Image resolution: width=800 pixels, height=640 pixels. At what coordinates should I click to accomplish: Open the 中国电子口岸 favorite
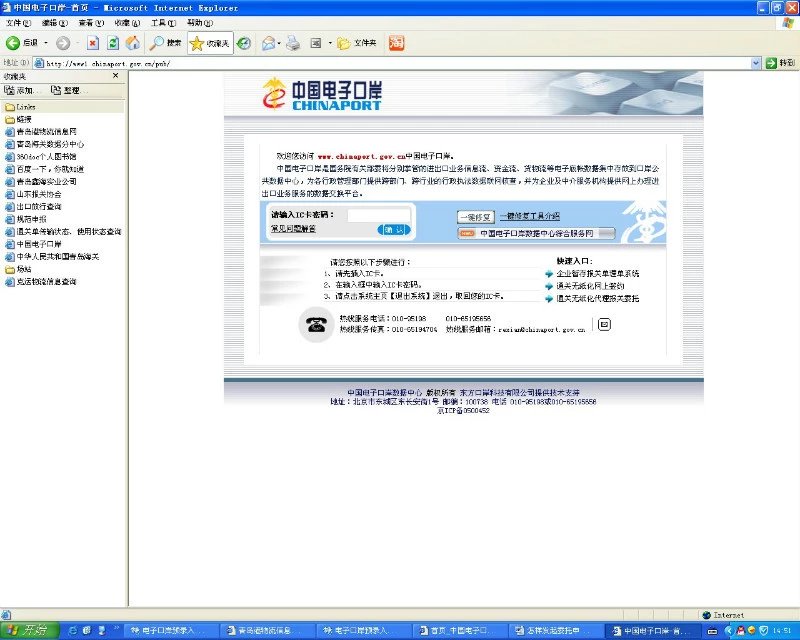point(33,244)
